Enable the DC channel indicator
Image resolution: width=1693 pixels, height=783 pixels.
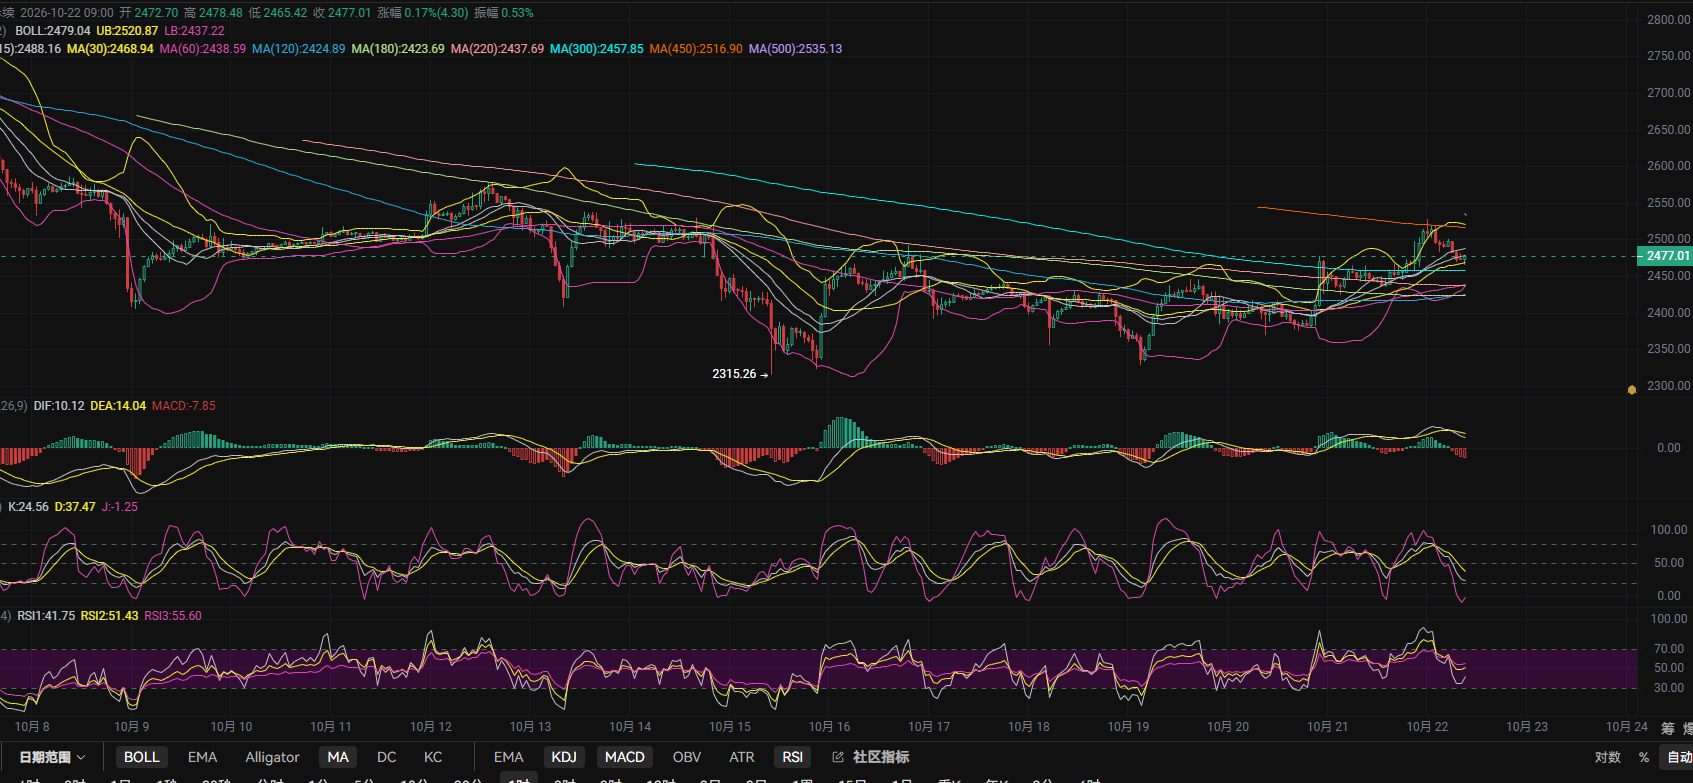coord(387,757)
